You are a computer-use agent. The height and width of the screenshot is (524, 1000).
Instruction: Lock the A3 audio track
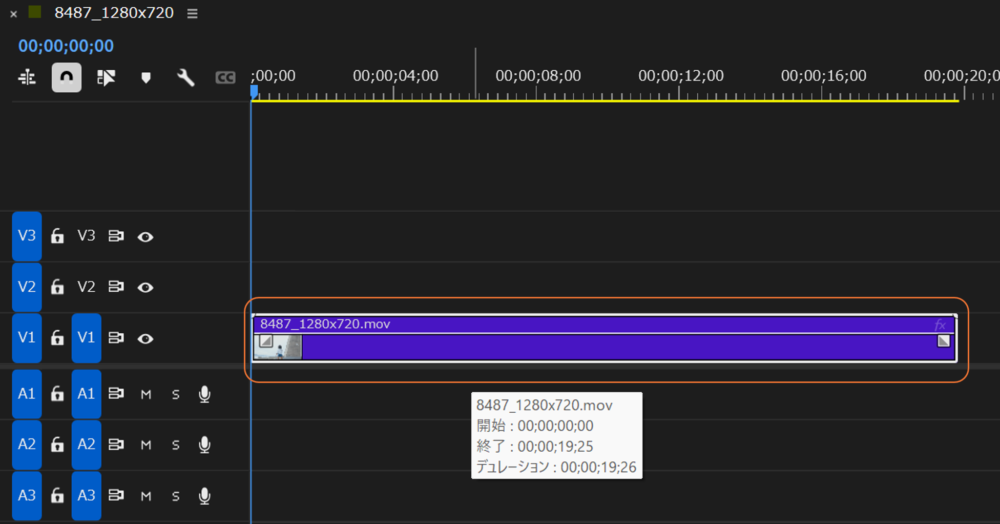57,495
